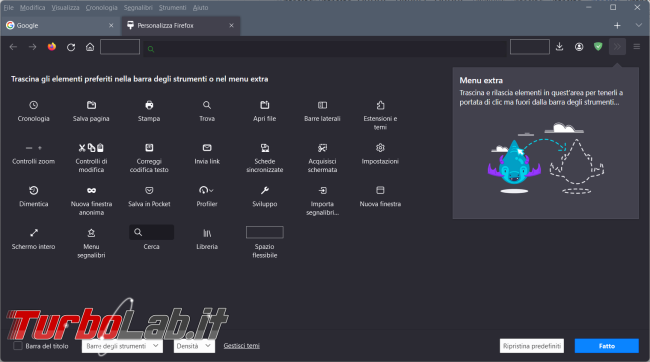Open the Aiuto menu
Screen dimensions: 650x362
tap(200, 7)
